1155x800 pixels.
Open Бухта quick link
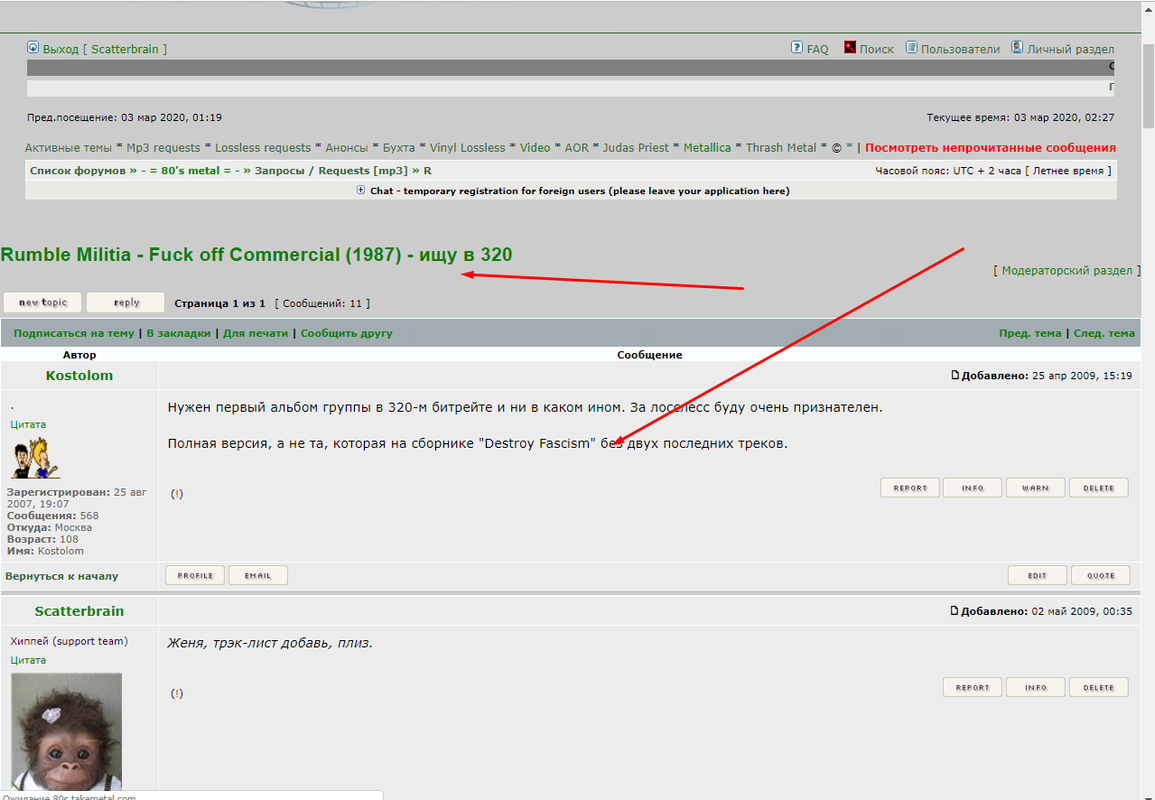coord(399,148)
